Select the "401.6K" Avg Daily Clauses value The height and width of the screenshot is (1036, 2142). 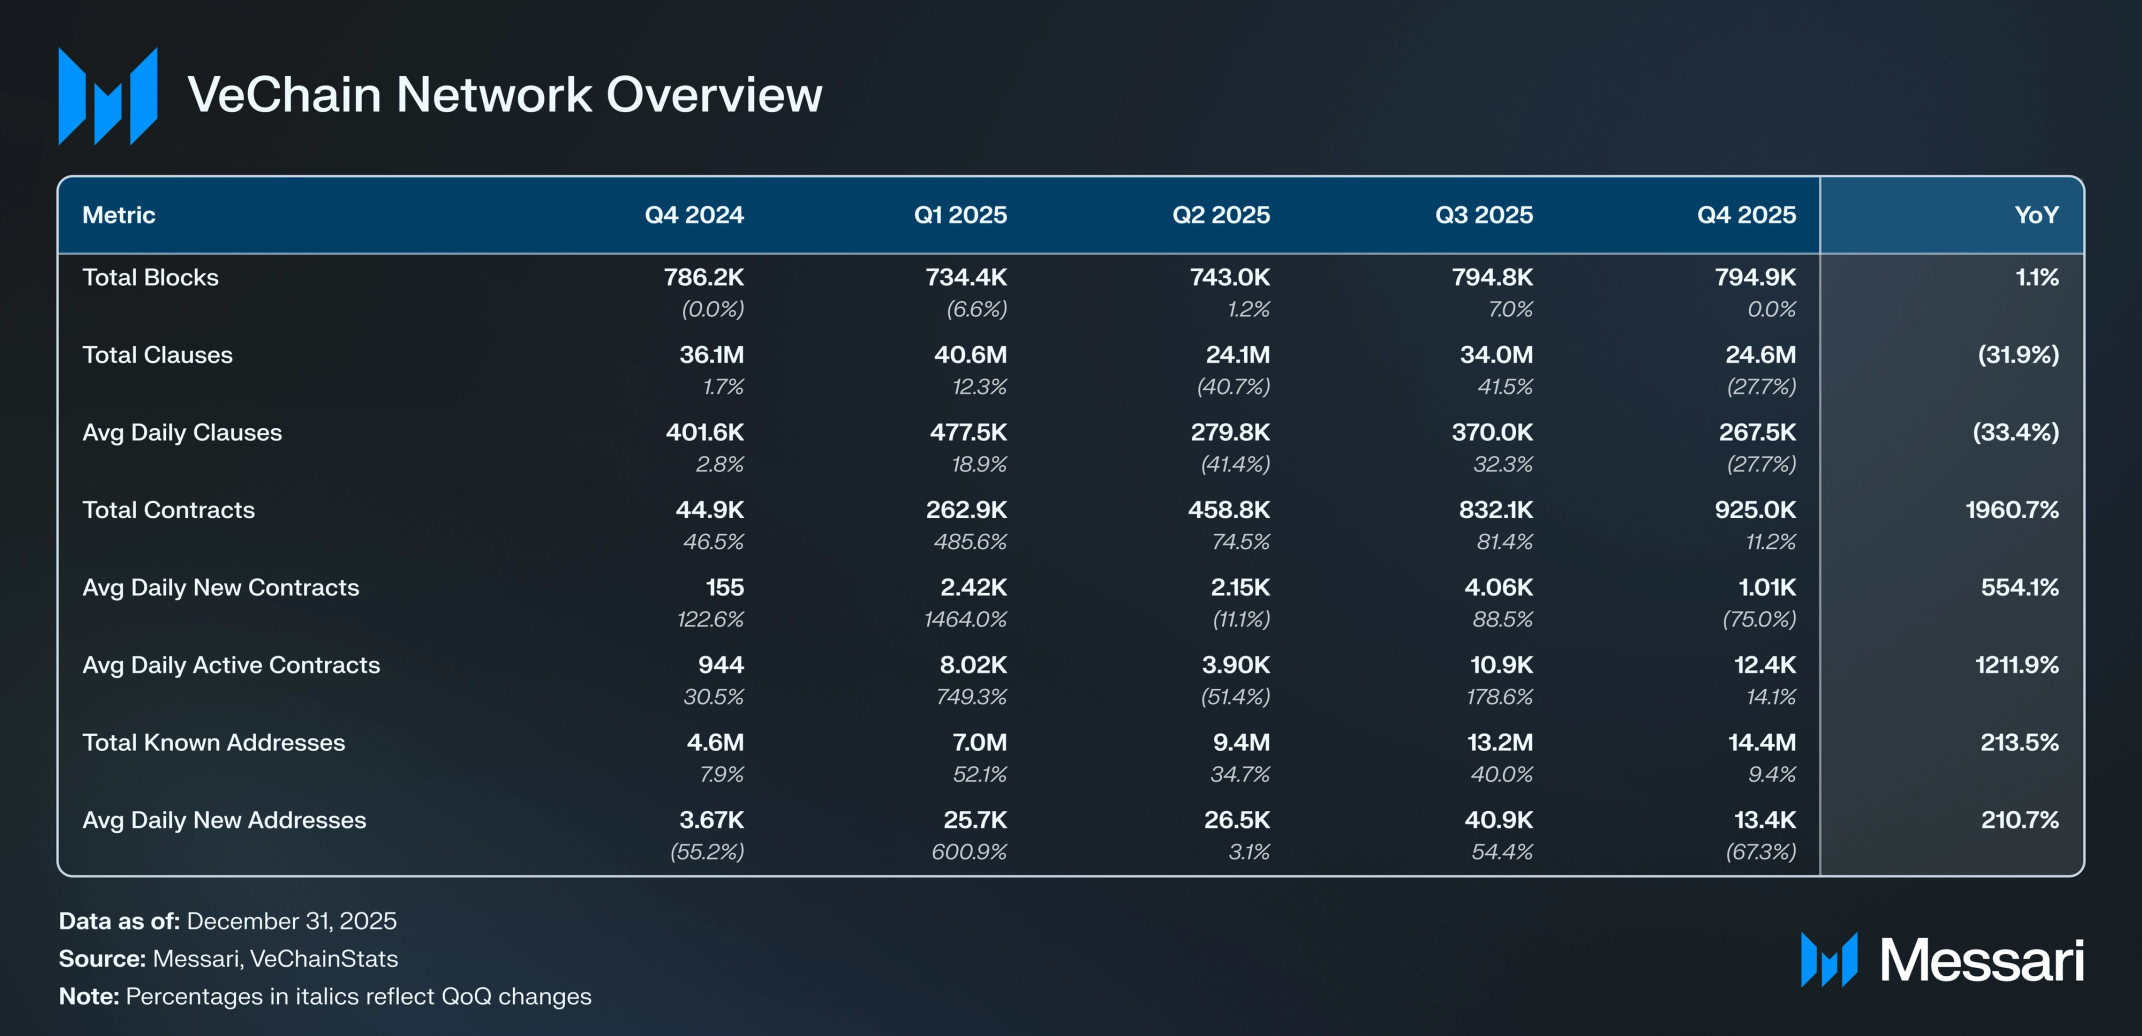point(705,433)
